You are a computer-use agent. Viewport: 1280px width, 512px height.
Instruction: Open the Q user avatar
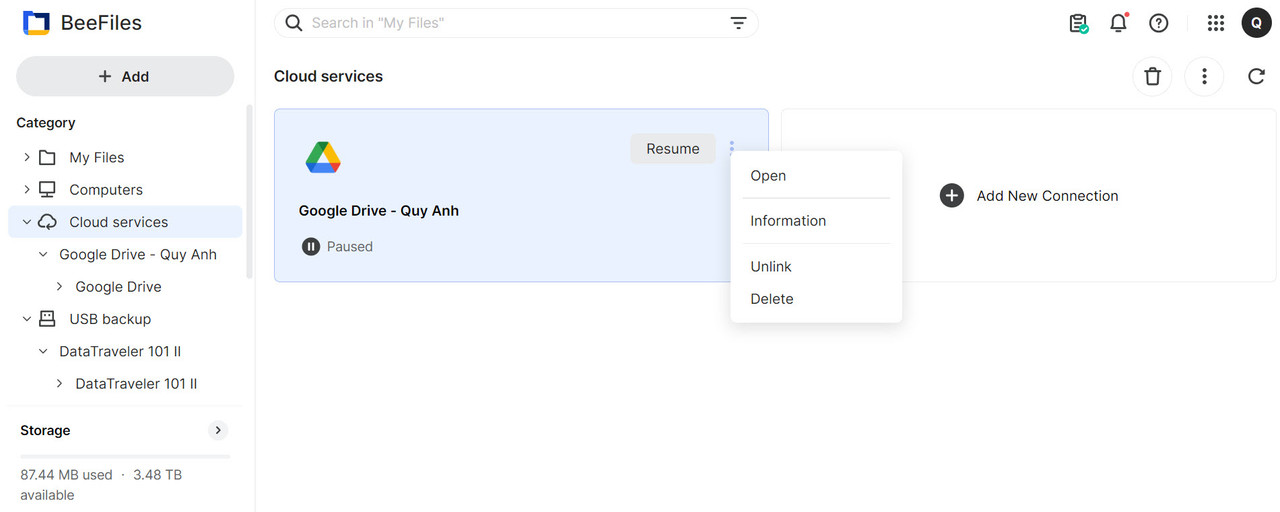[x=1256, y=23]
